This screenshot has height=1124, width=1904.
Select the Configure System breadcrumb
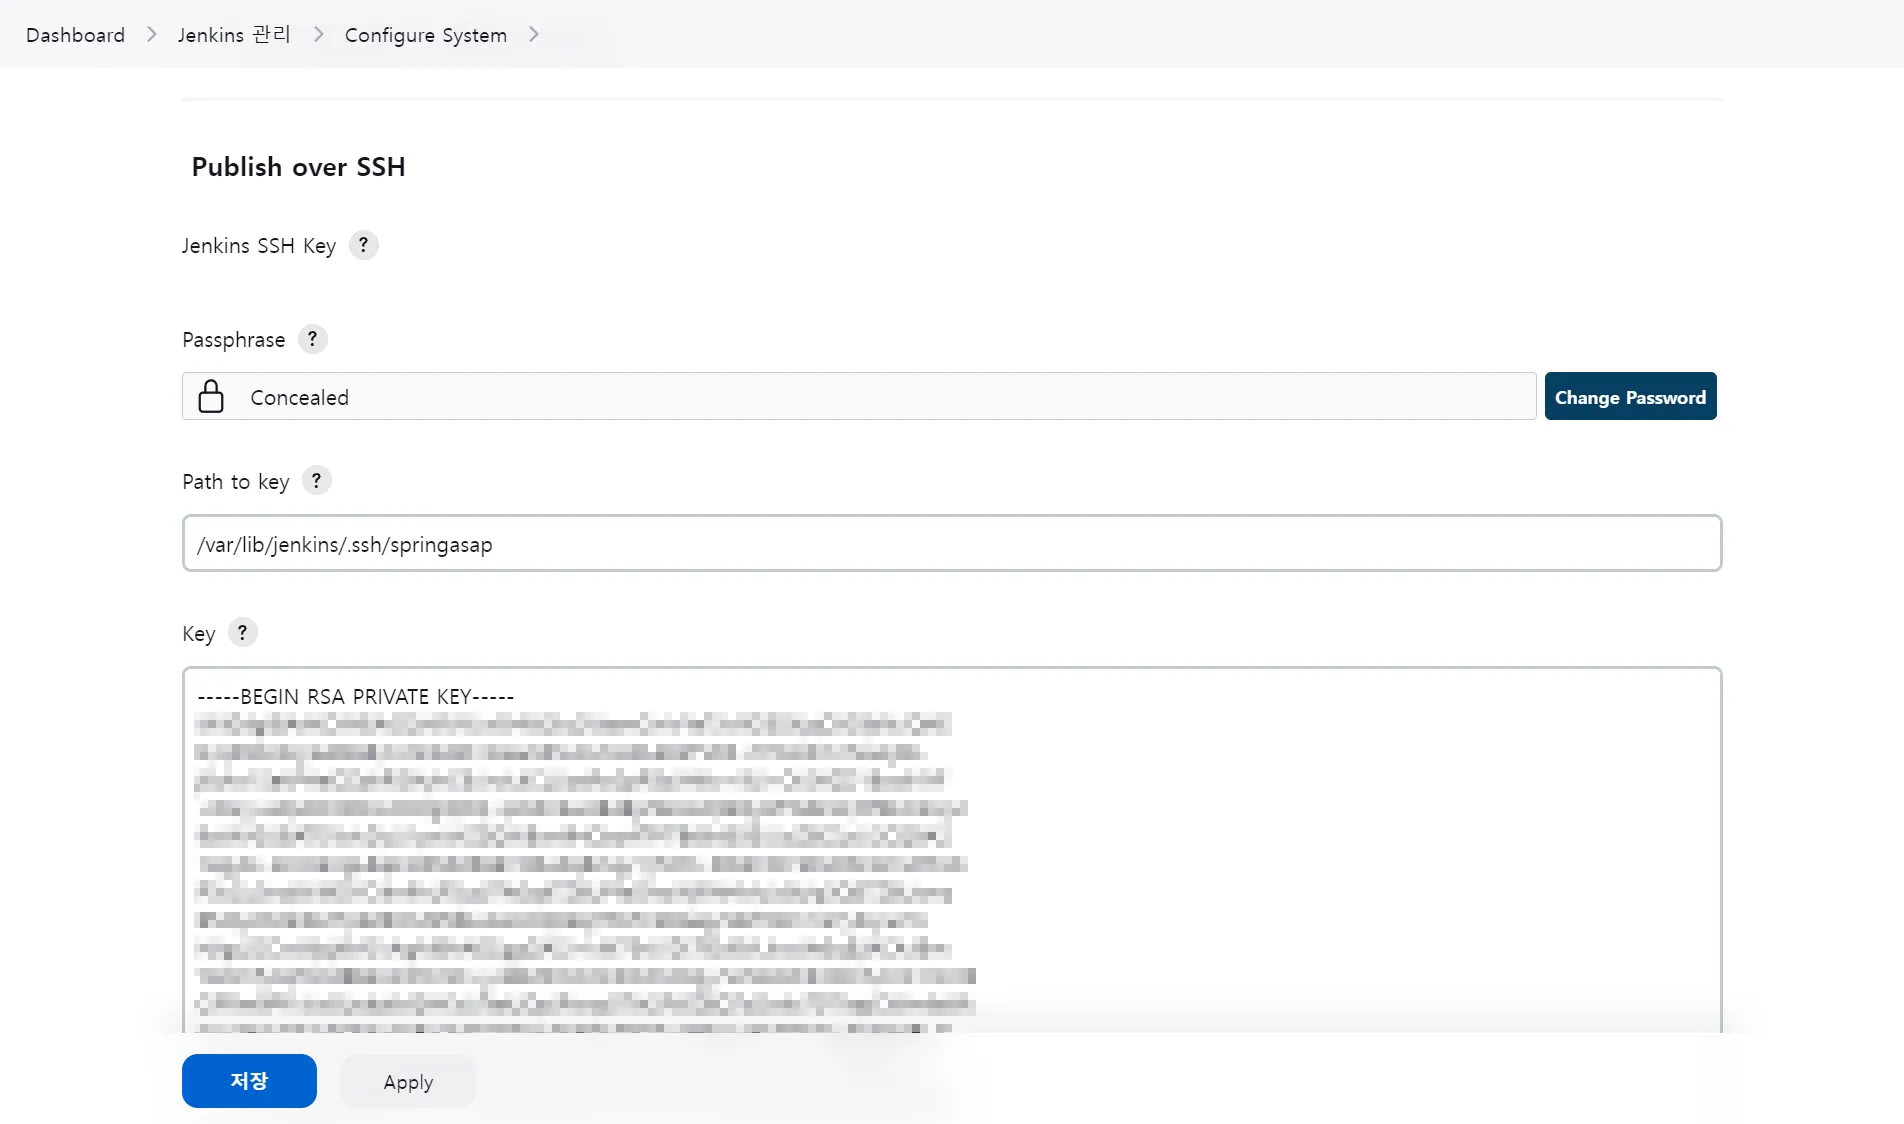click(425, 35)
